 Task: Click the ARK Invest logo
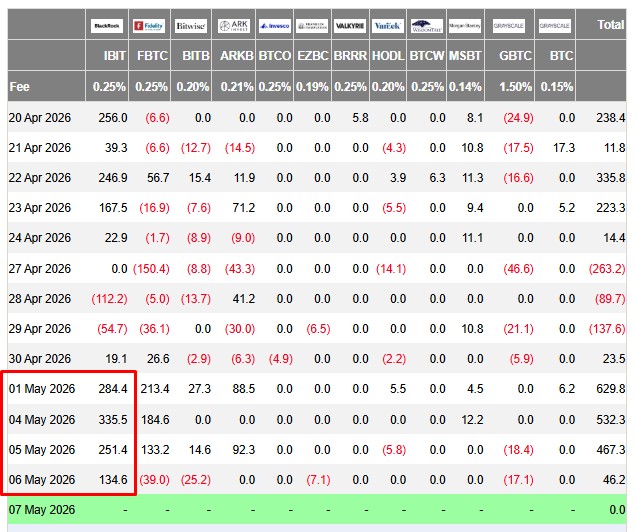click(234, 26)
